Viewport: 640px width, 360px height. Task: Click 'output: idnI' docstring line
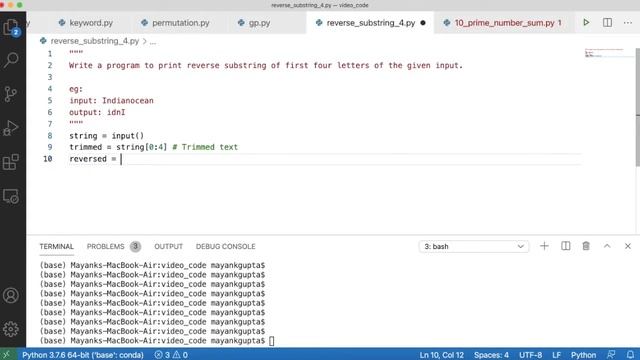pyautogui.click(x=97, y=112)
